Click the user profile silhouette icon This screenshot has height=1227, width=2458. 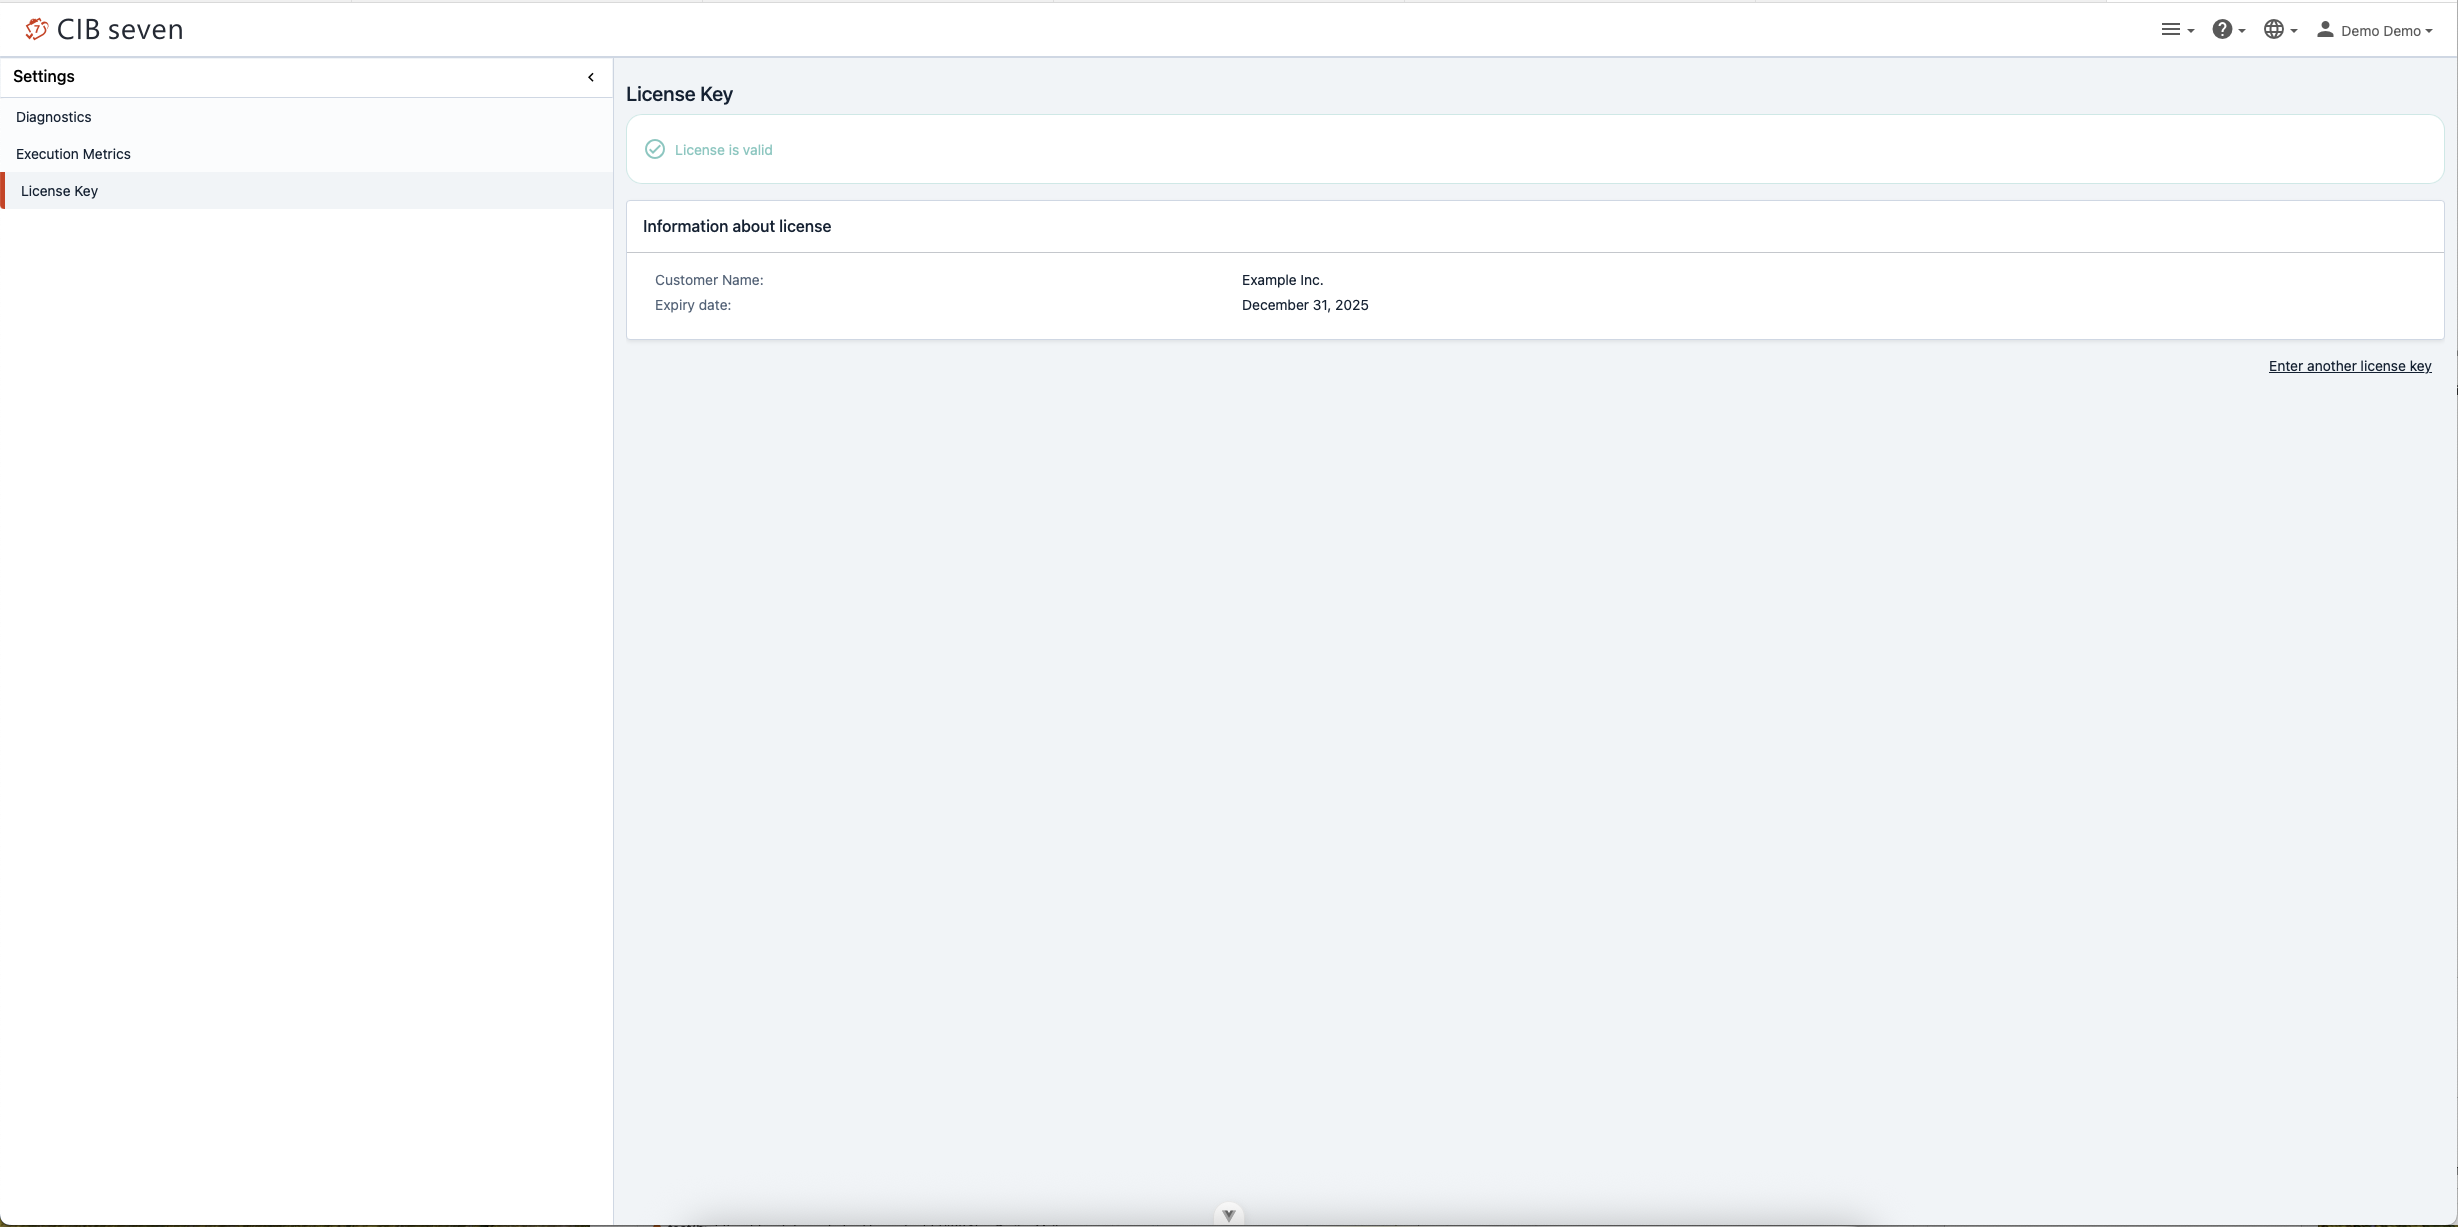pyautogui.click(x=2325, y=30)
